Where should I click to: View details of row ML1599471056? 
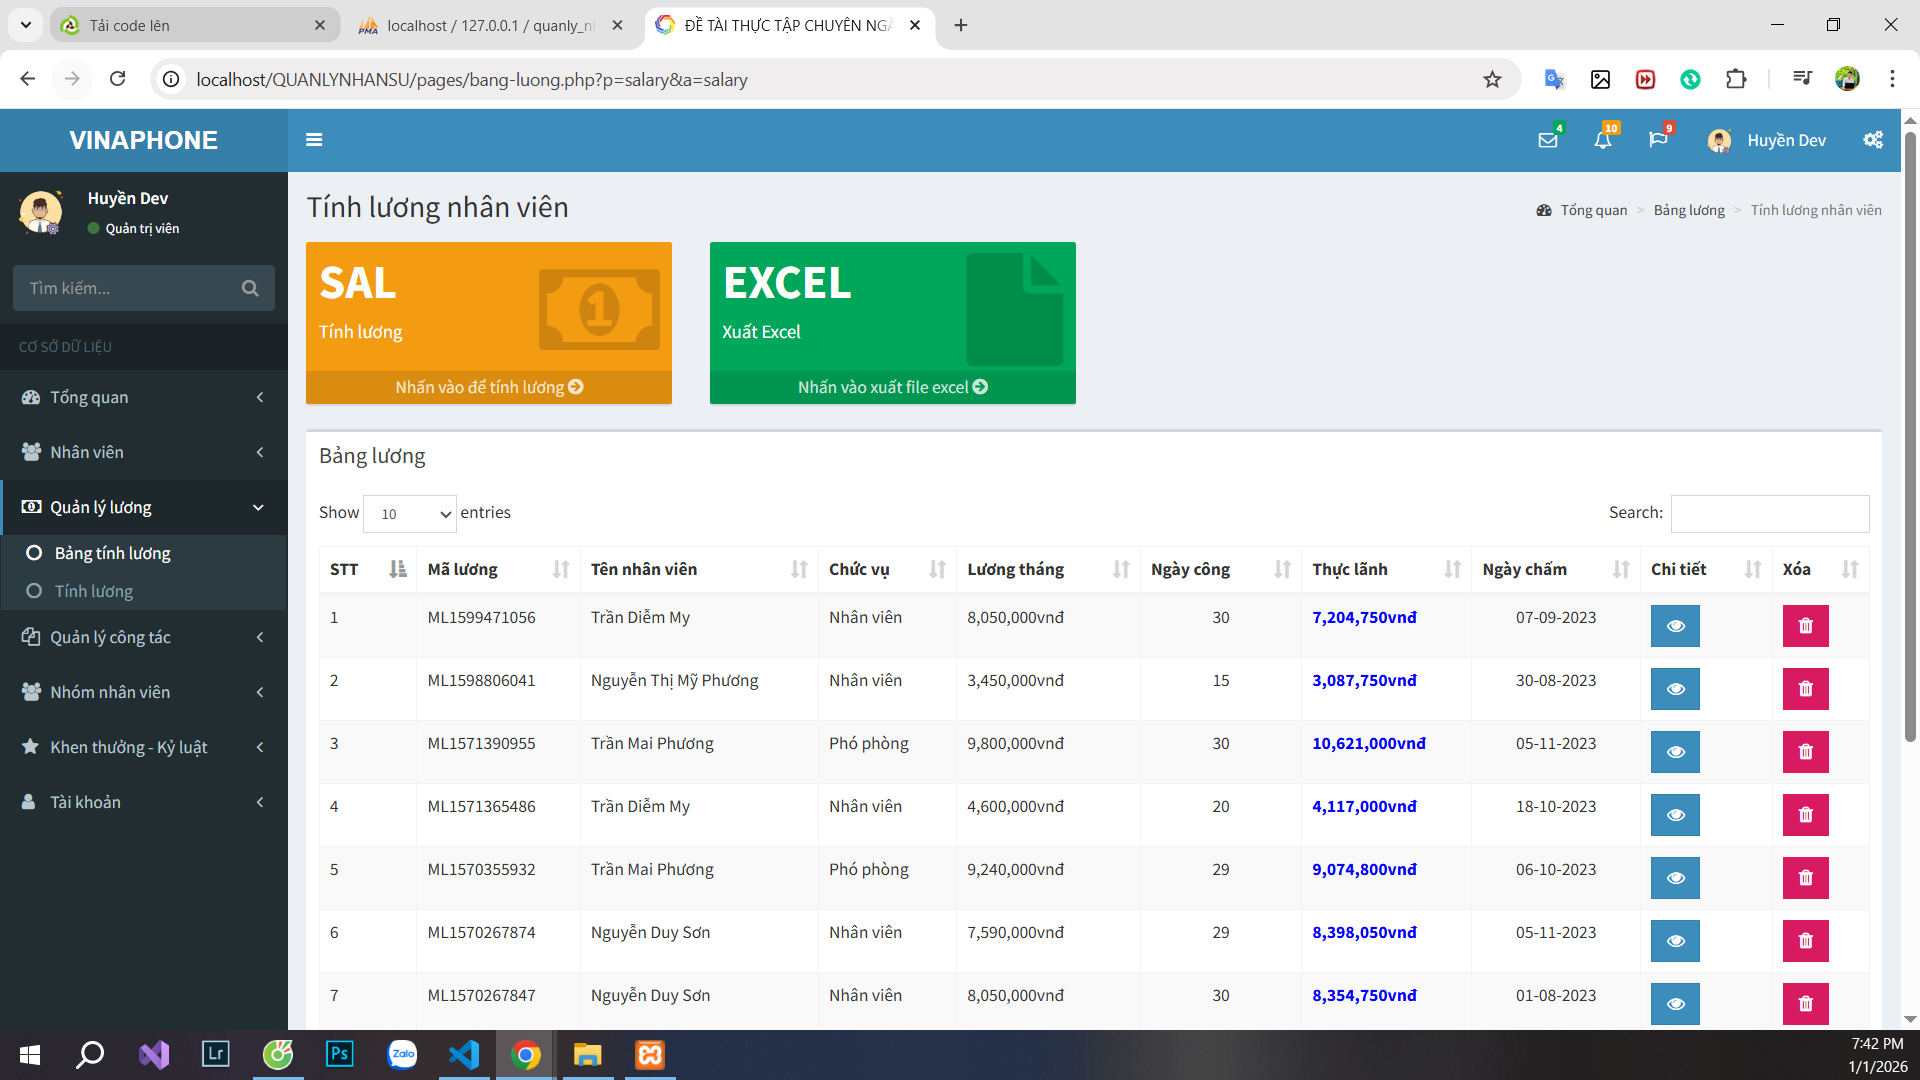click(x=1675, y=626)
